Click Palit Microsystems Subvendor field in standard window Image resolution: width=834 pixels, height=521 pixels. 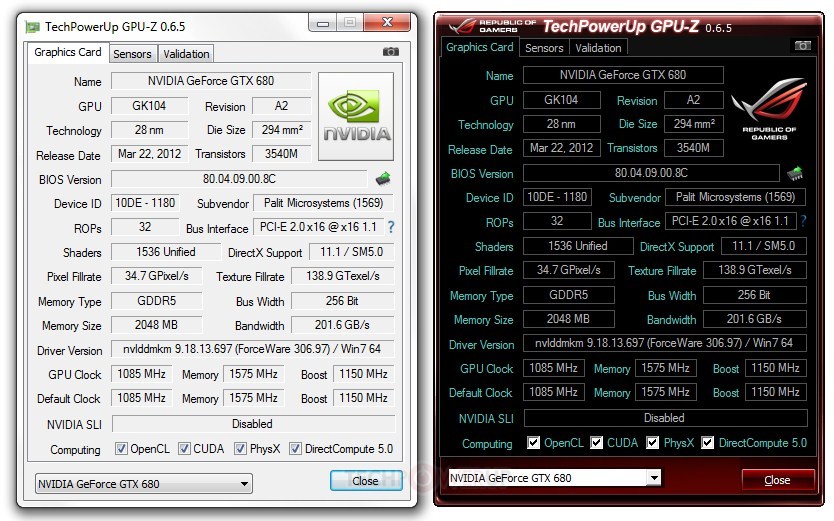(323, 203)
